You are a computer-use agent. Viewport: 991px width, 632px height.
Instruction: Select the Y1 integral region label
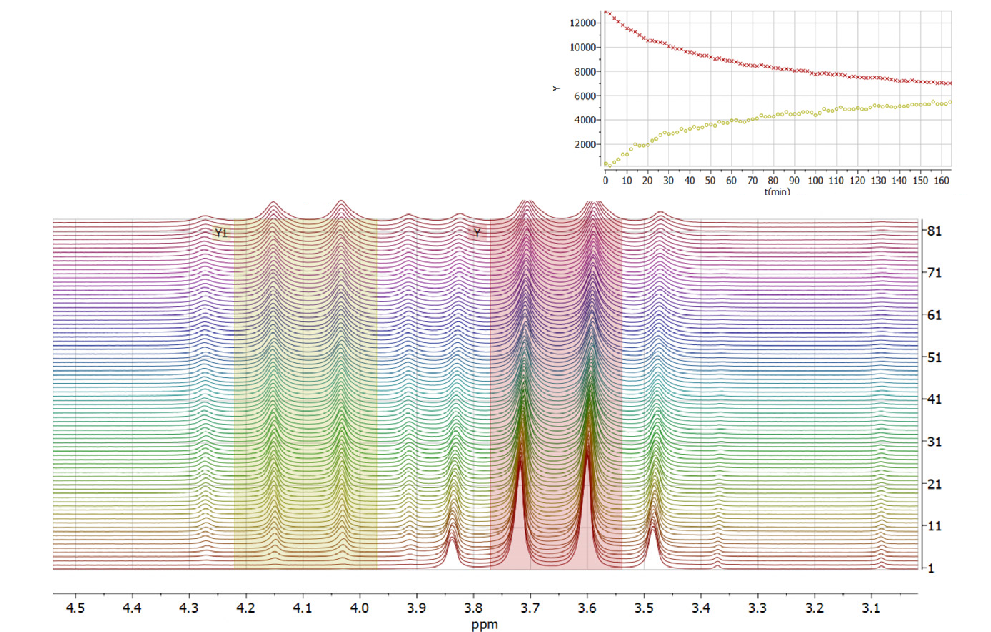tap(220, 233)
